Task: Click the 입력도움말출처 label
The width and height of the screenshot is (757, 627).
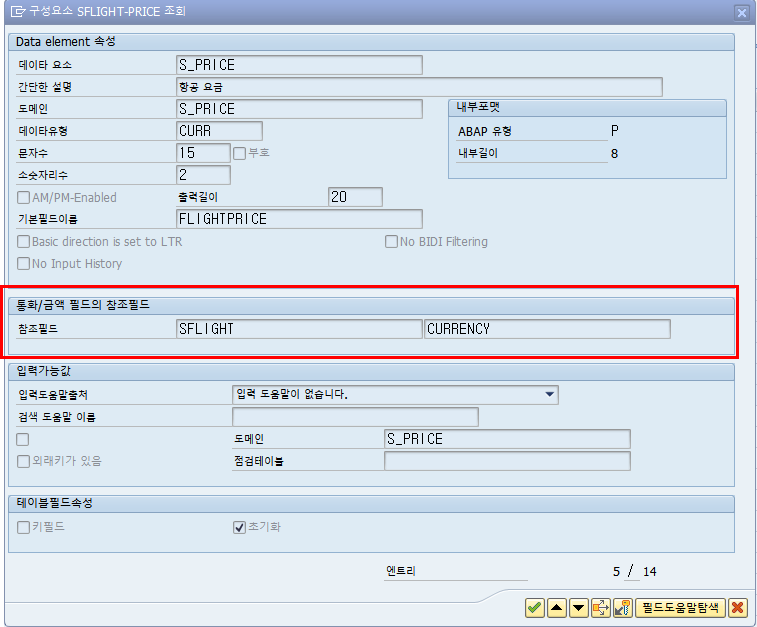Action: [x=53, y=395]
